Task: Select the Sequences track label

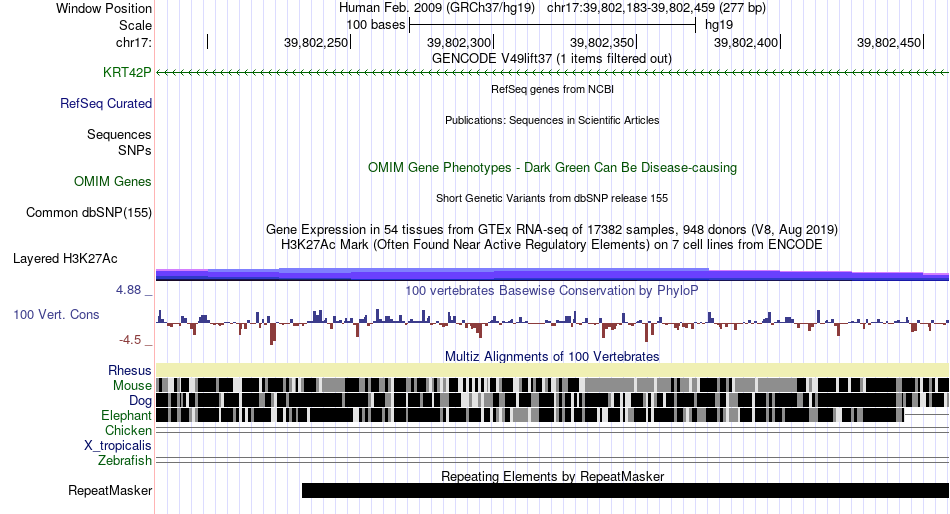Action: tap(119, 135)
